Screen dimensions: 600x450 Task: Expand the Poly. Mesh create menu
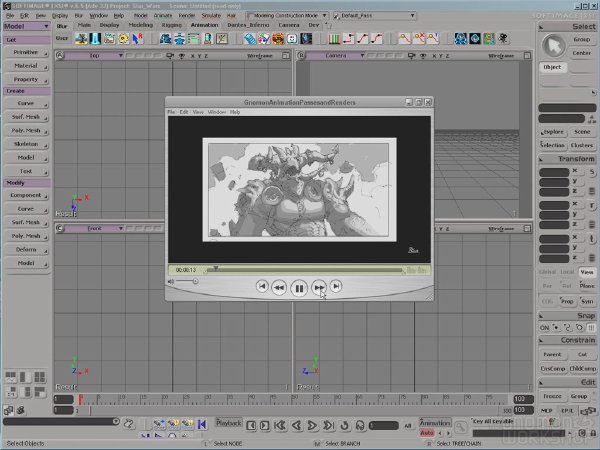coord(27,130)
